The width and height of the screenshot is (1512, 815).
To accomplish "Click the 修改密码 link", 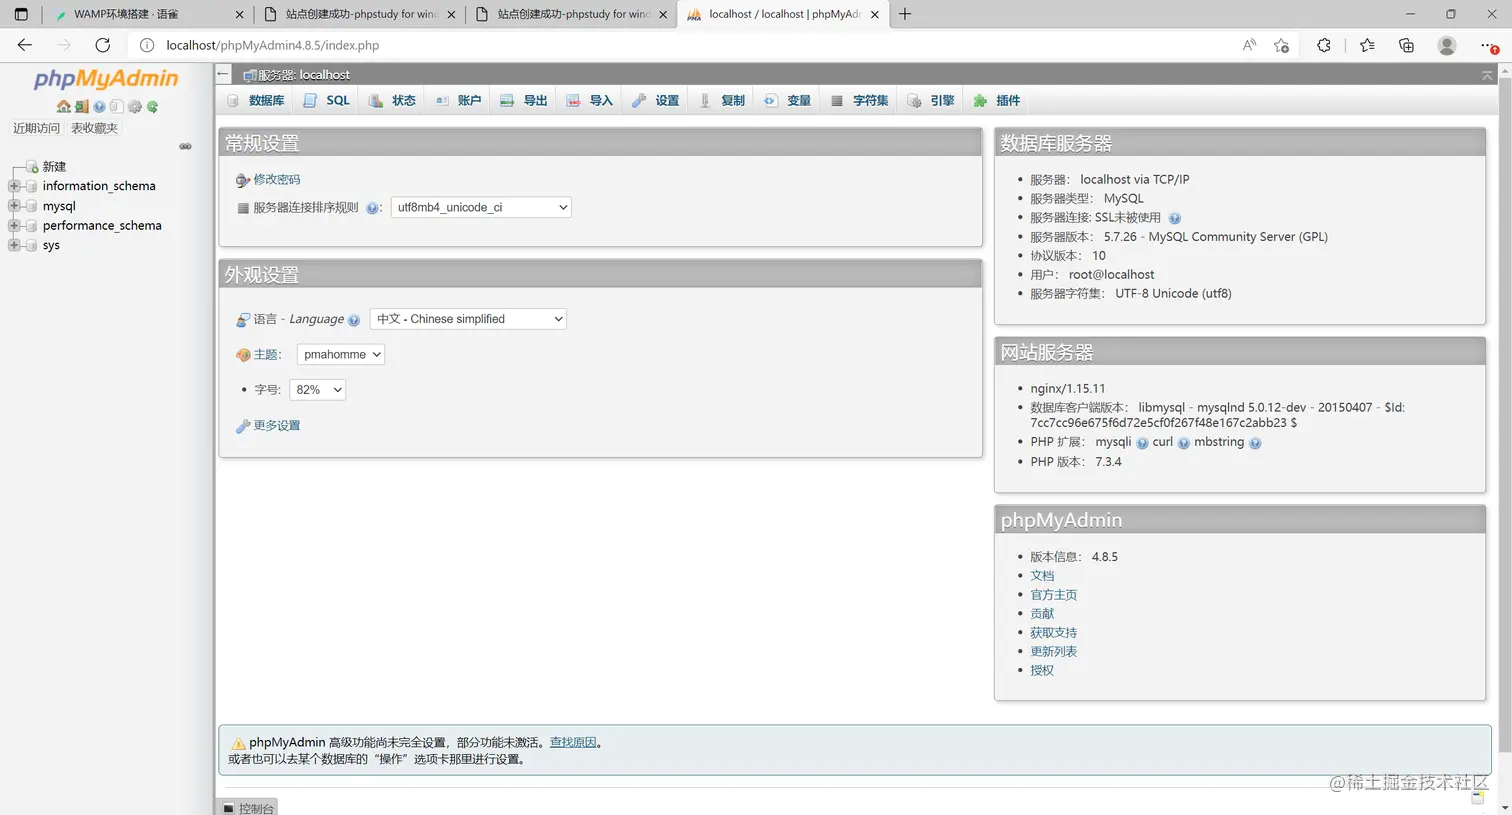I will click(x=277, y=180).
